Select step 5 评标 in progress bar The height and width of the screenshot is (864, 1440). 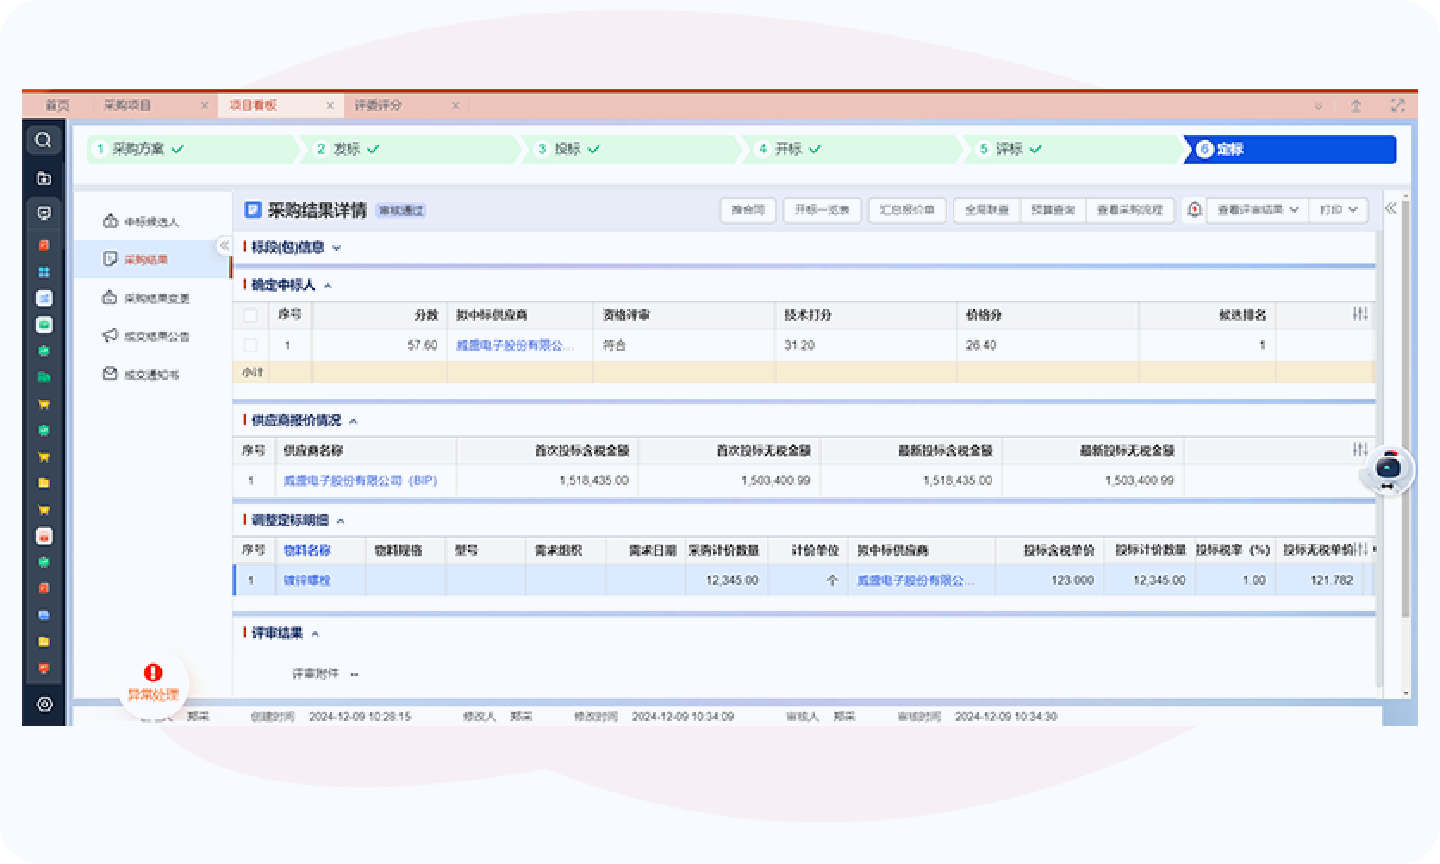(1010, 149)
